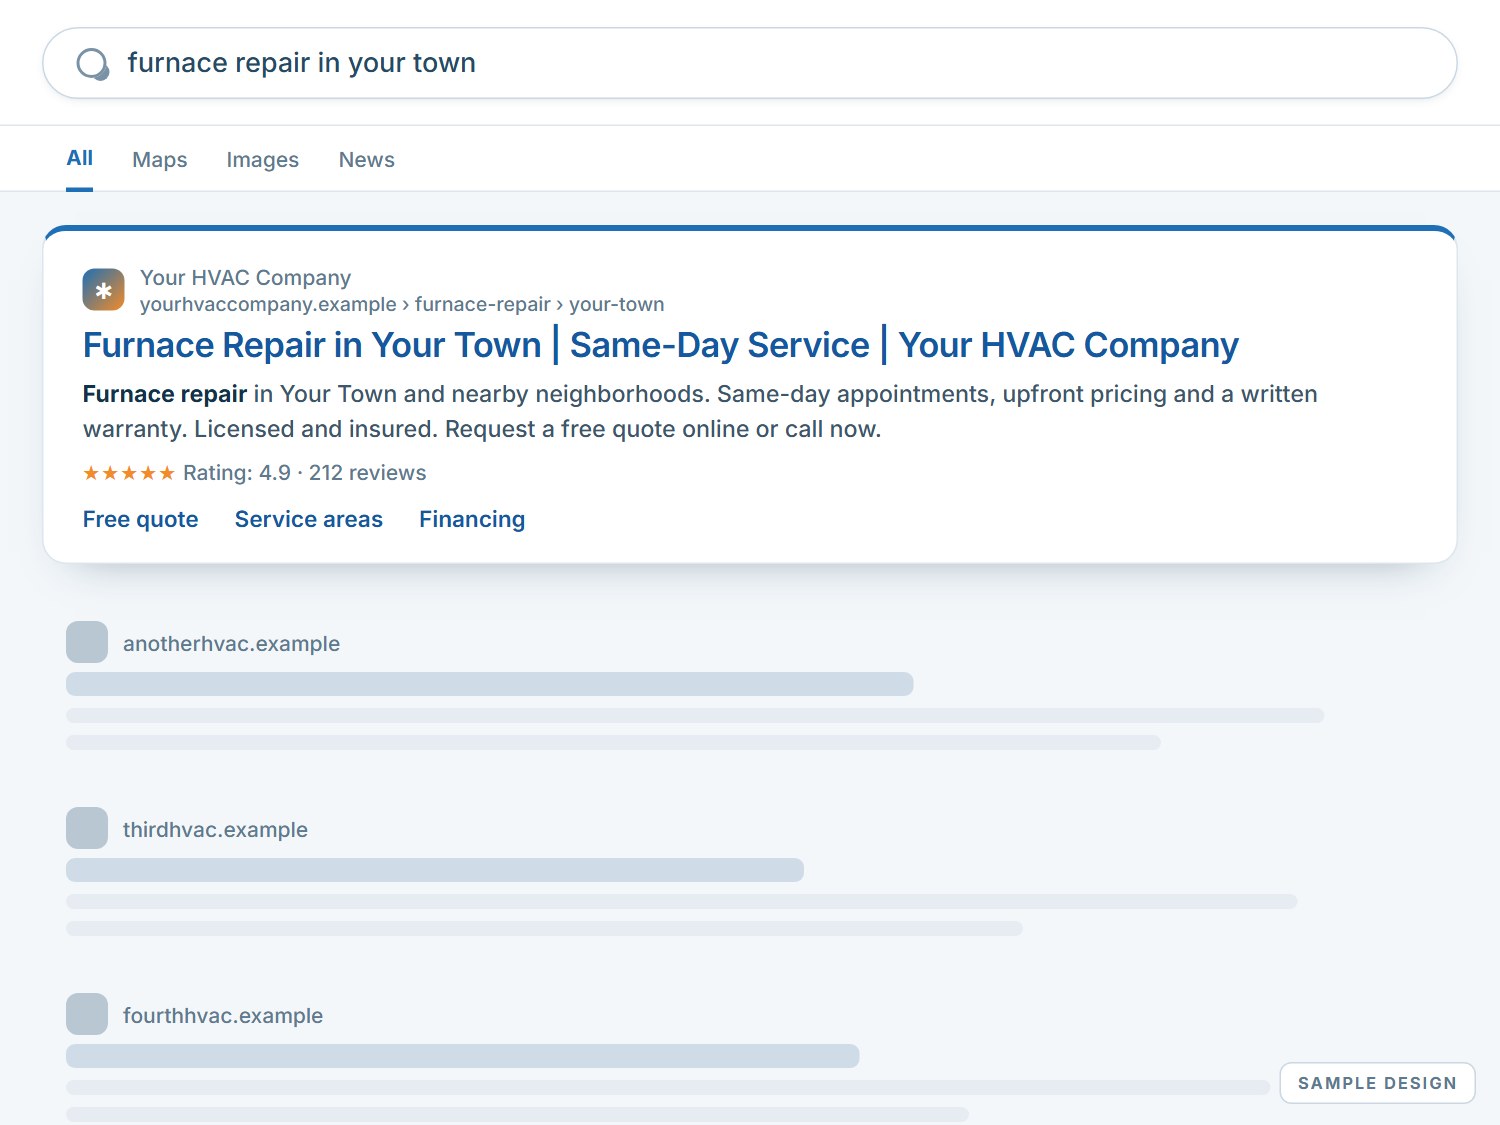Image resolution: width=1500 pixels, height=1125 pixels.
Task: Click the Your HVAC Company site name
Action: click(246, 278)
